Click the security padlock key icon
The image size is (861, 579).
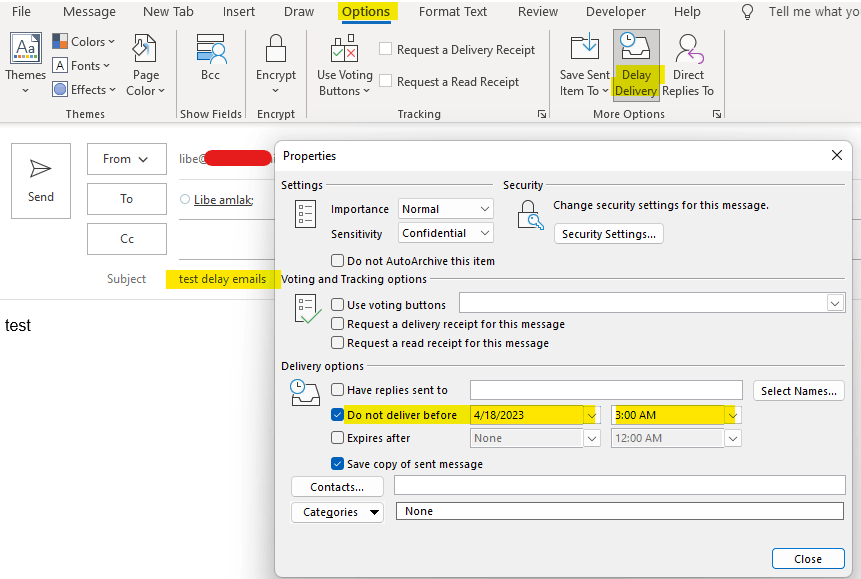click(530, 215)
